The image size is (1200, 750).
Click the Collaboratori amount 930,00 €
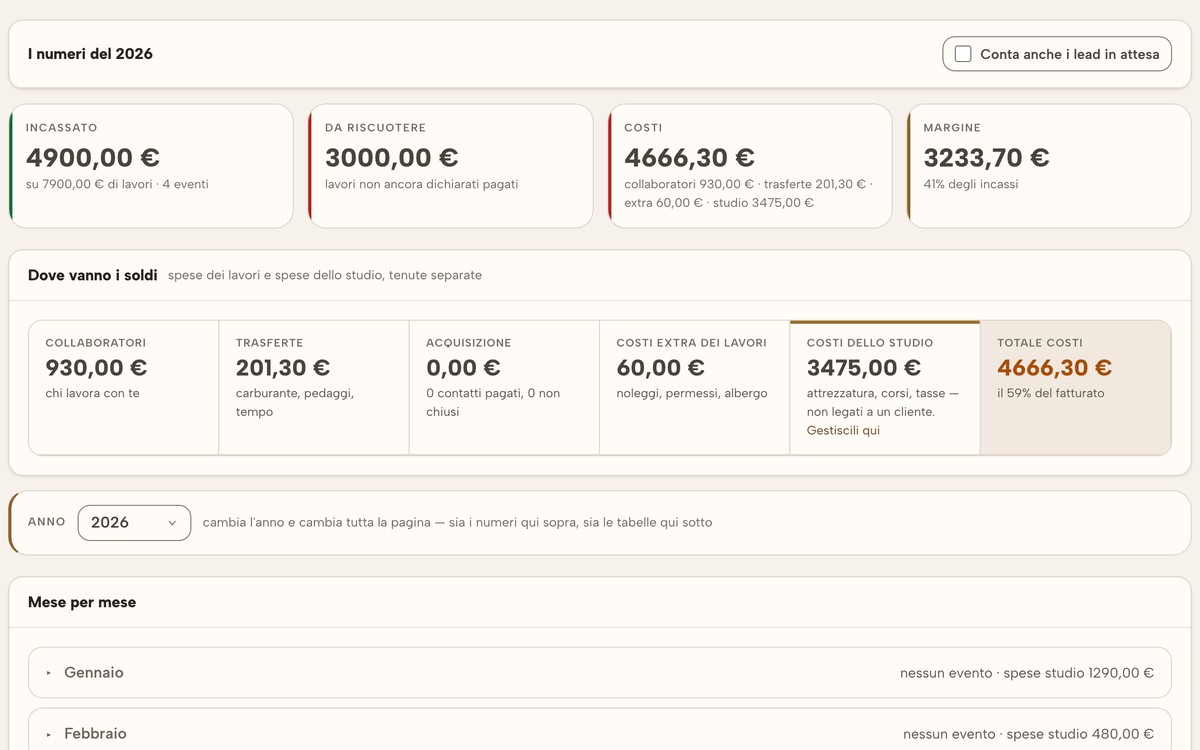point(96,368)
